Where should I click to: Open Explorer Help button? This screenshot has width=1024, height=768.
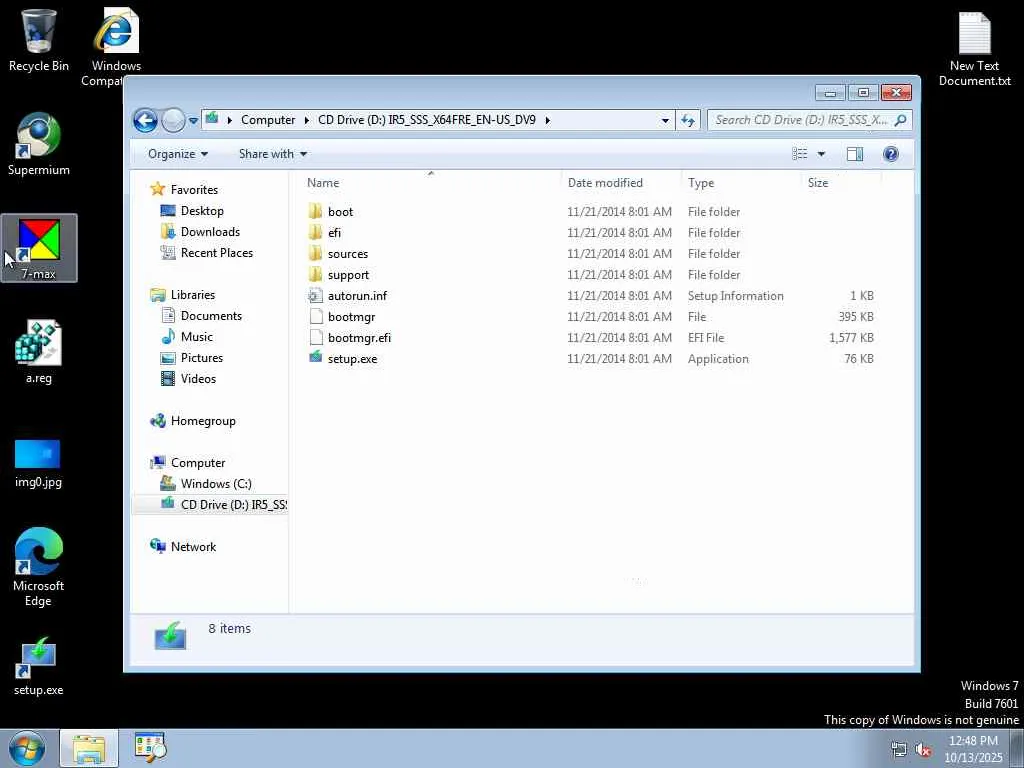coord(890,153)
